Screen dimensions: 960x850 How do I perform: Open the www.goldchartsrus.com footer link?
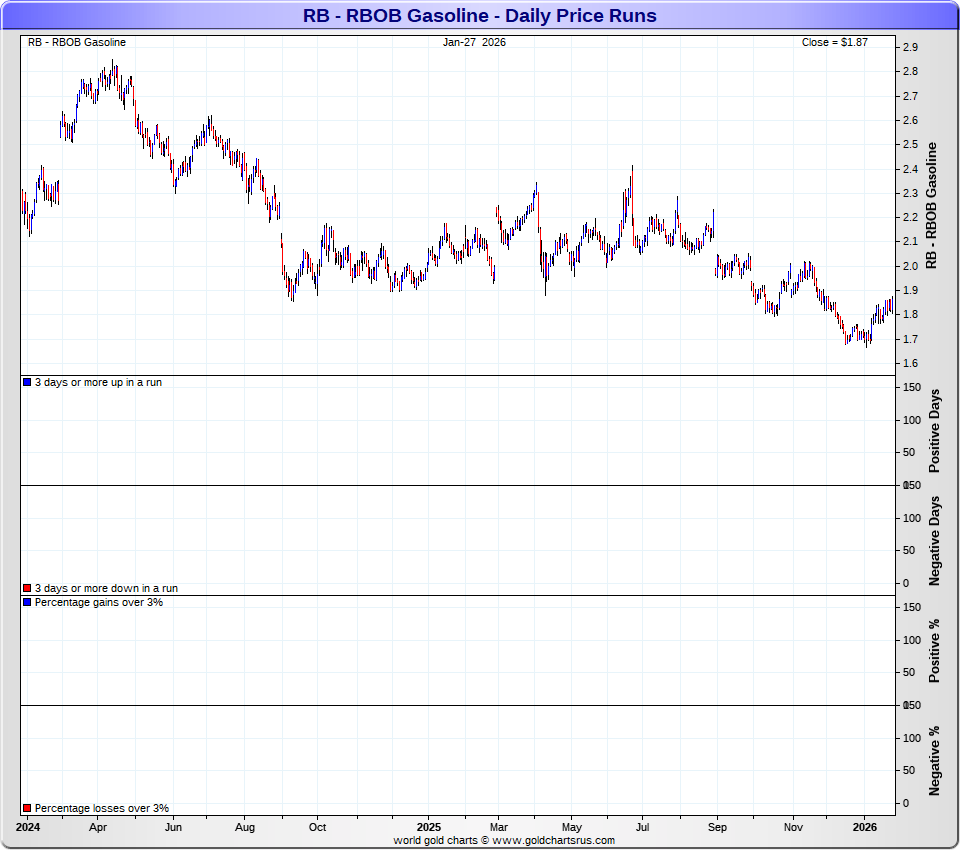[553, 841]
